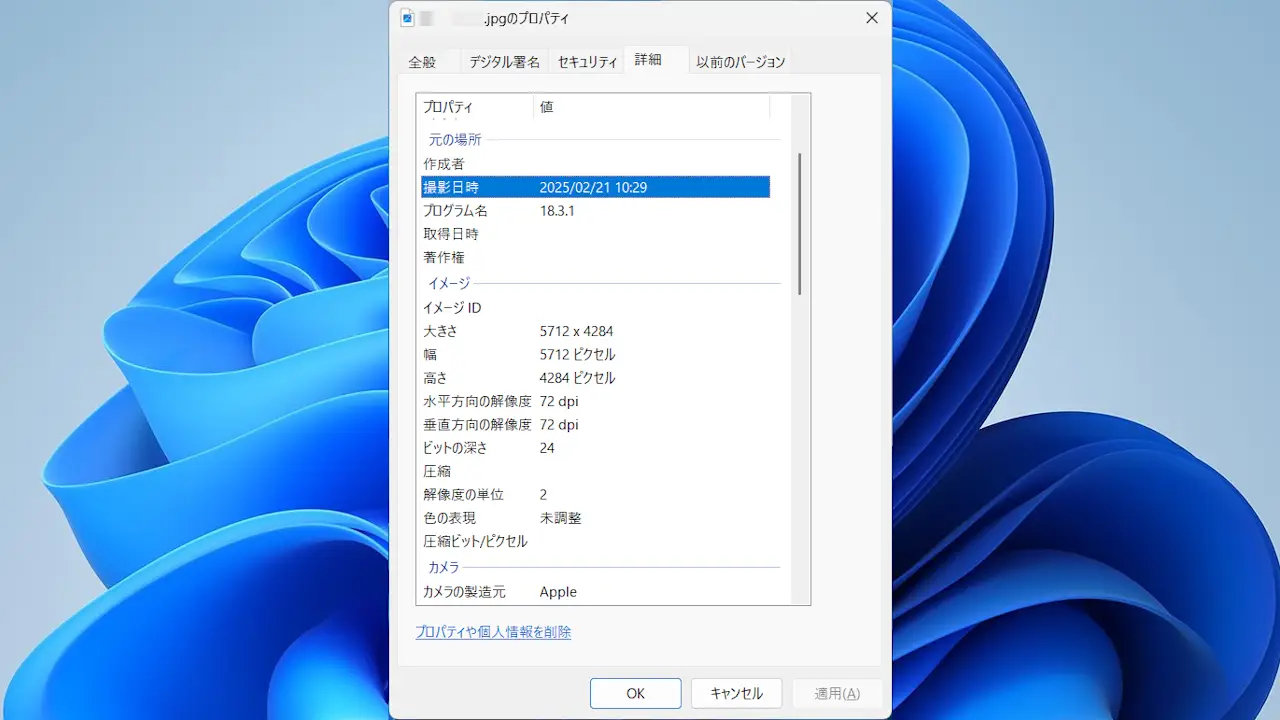This screenshot has height=720, width=1280.
Task: Click the キャンセル button
Action: point(736,692)
